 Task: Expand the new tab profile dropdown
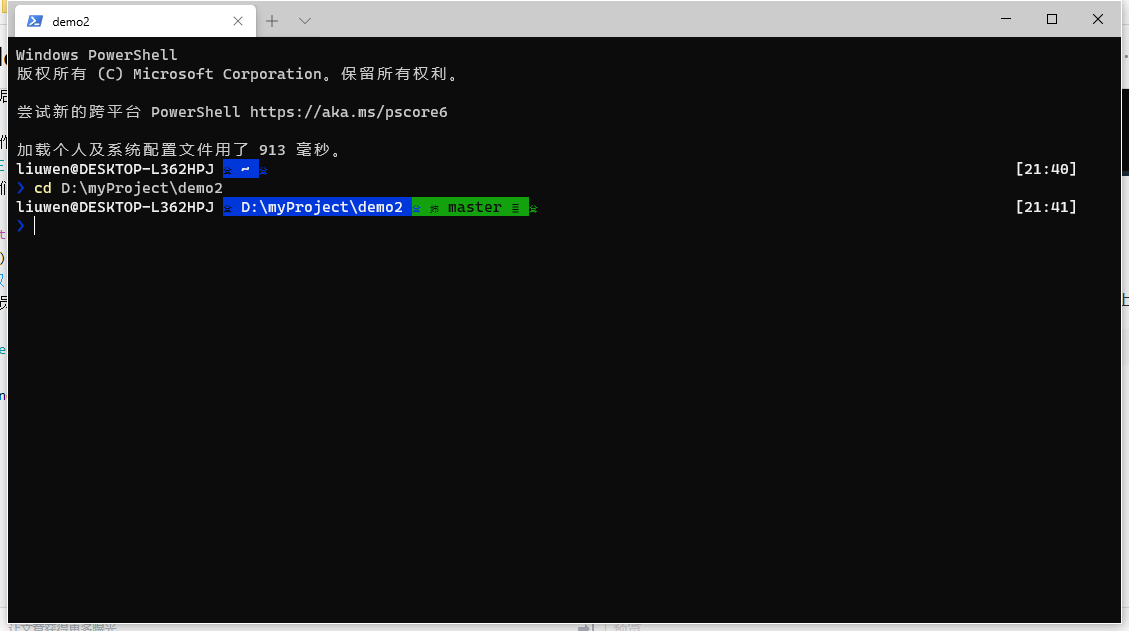point(305,21)
